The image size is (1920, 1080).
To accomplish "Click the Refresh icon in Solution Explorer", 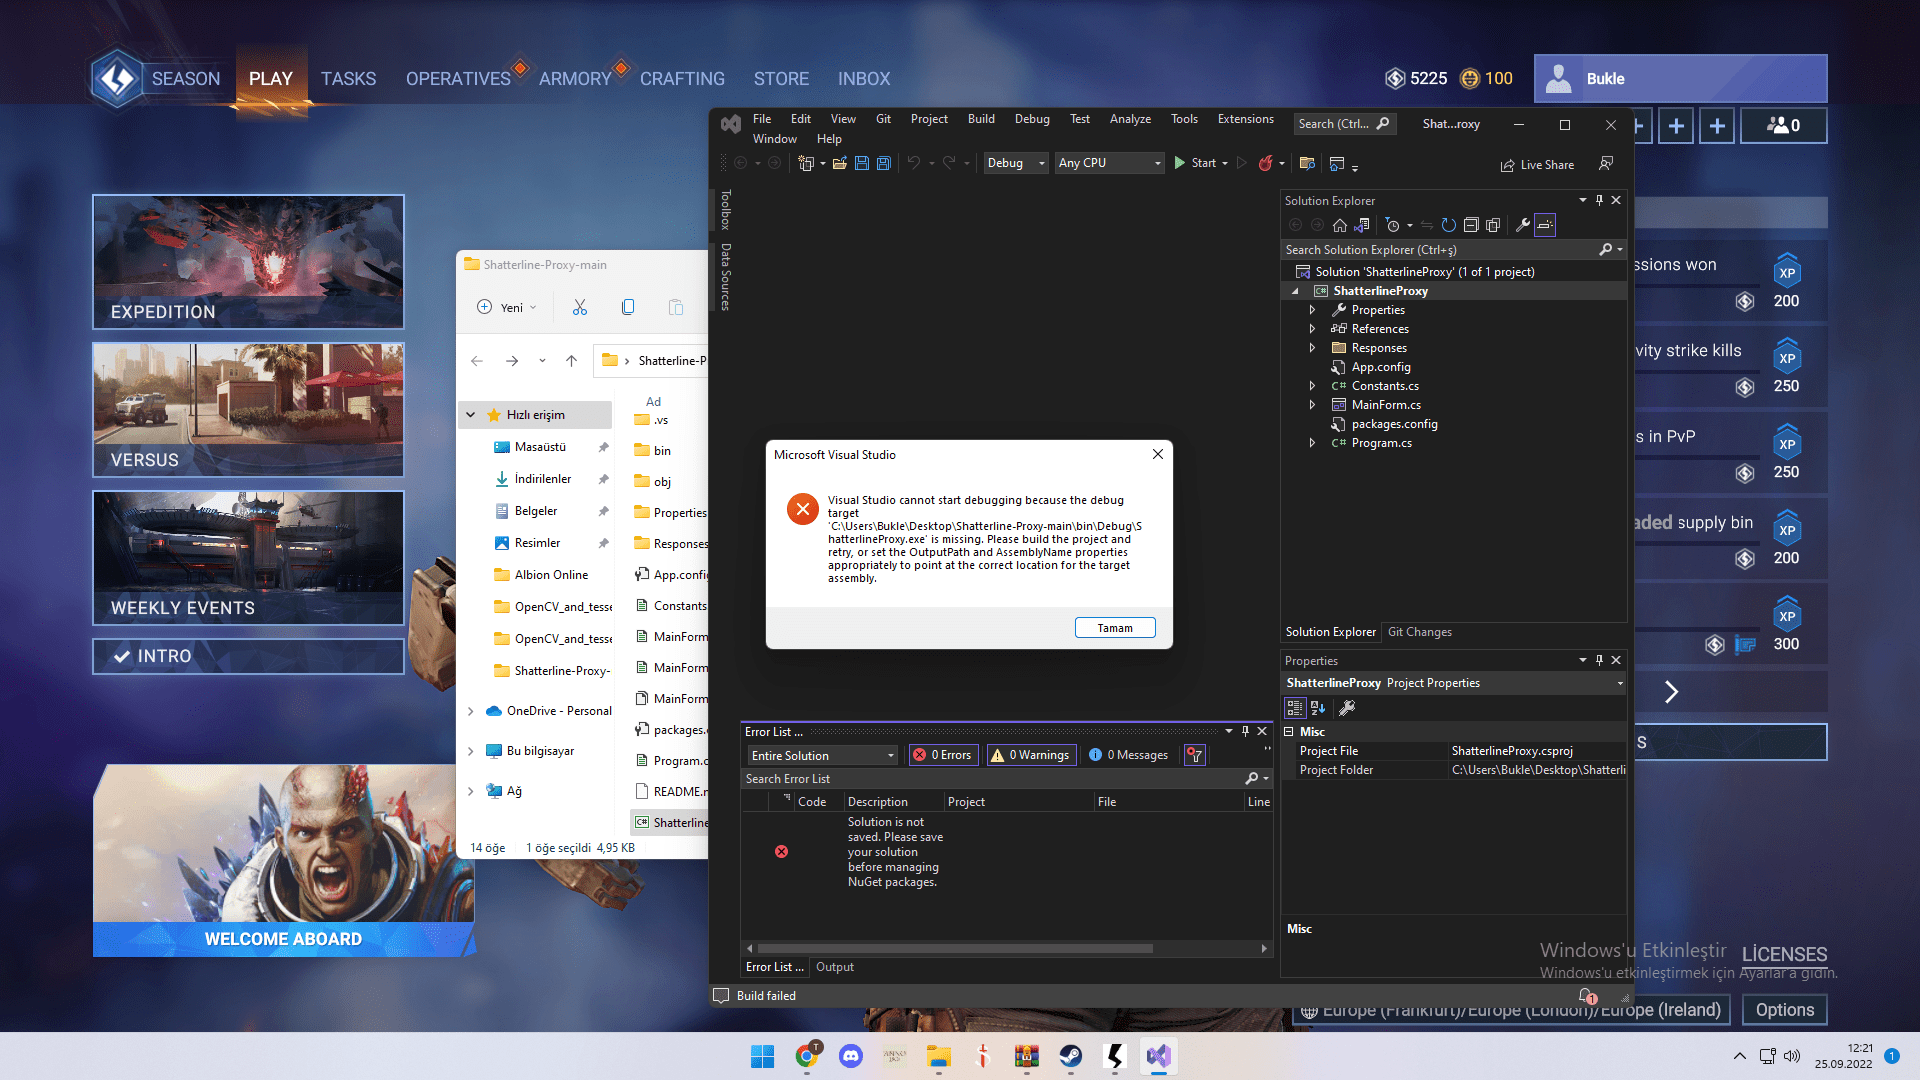I will coord(1449,225).
